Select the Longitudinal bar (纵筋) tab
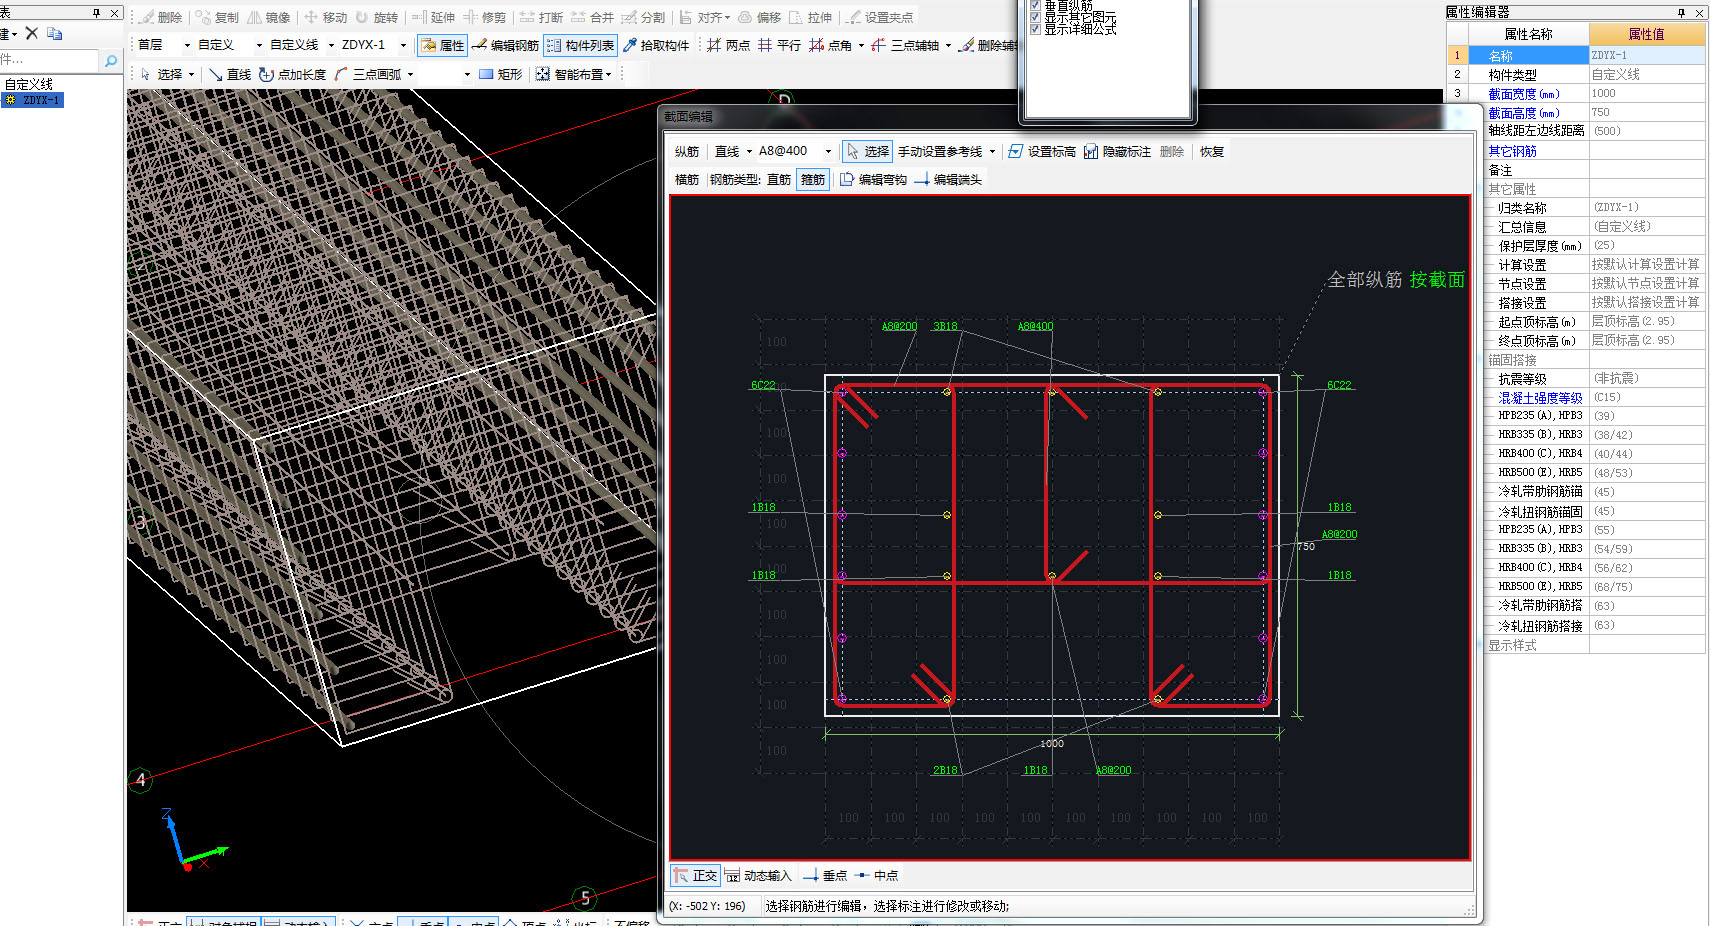The width and height of the screenshot is (1710, 926). pos(687,151)
